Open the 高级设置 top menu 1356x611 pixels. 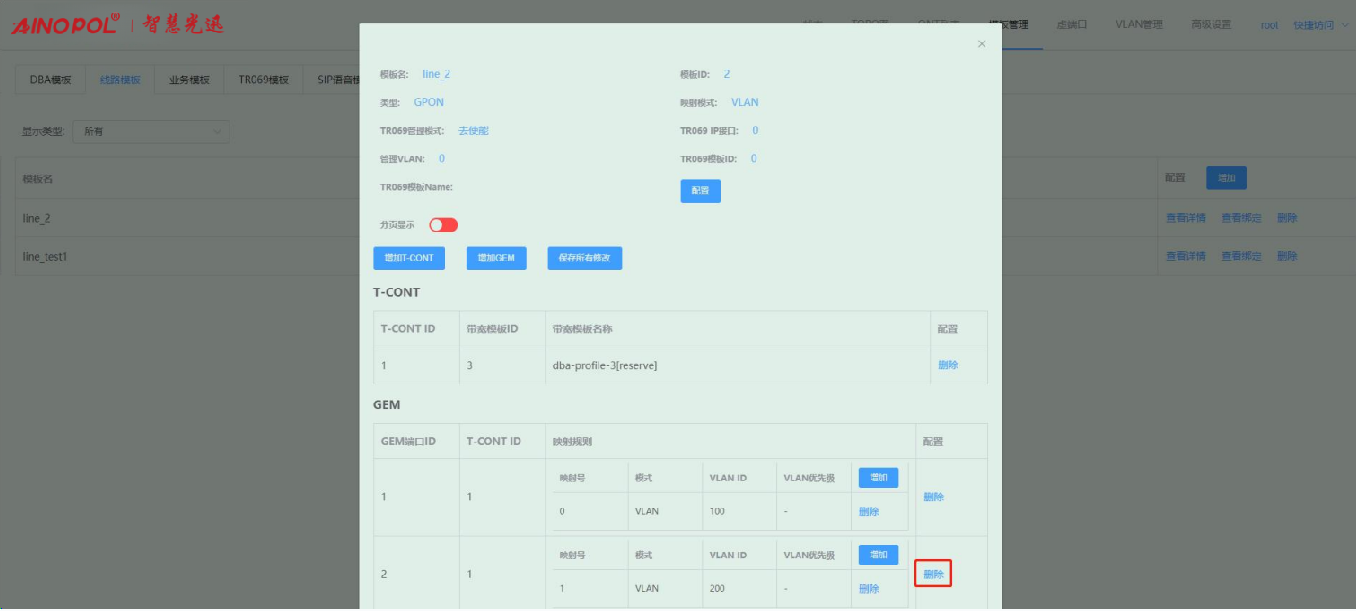point(1211,25)
